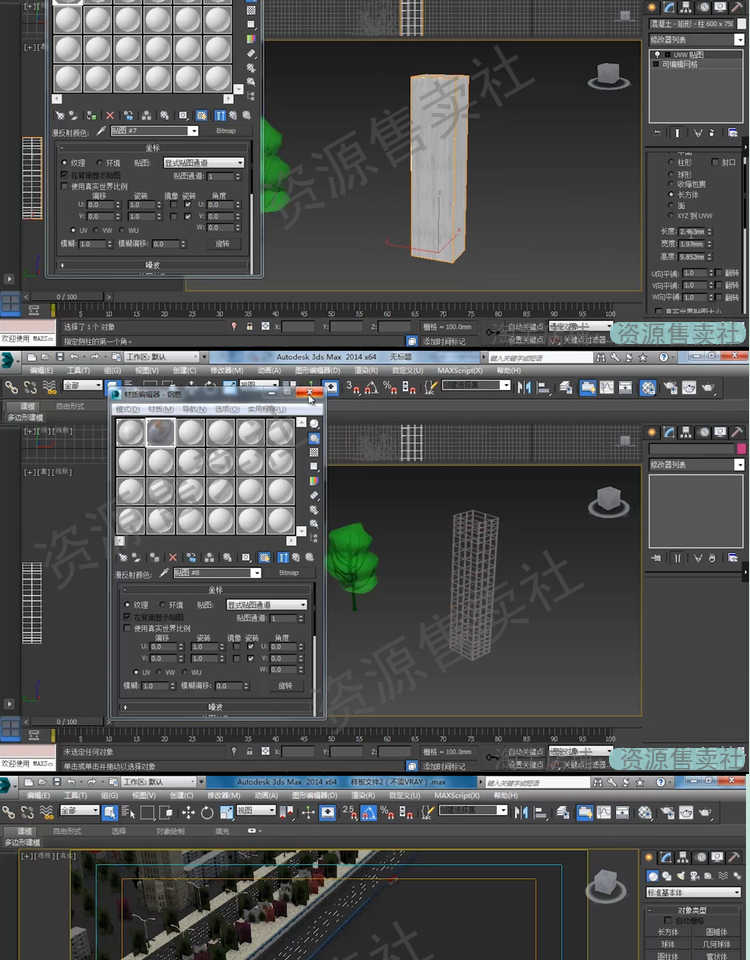The height and width of the screenshot is (960, 750).
Task: Toggle 封口 checkbox in UVW column window
Action: 714,162
